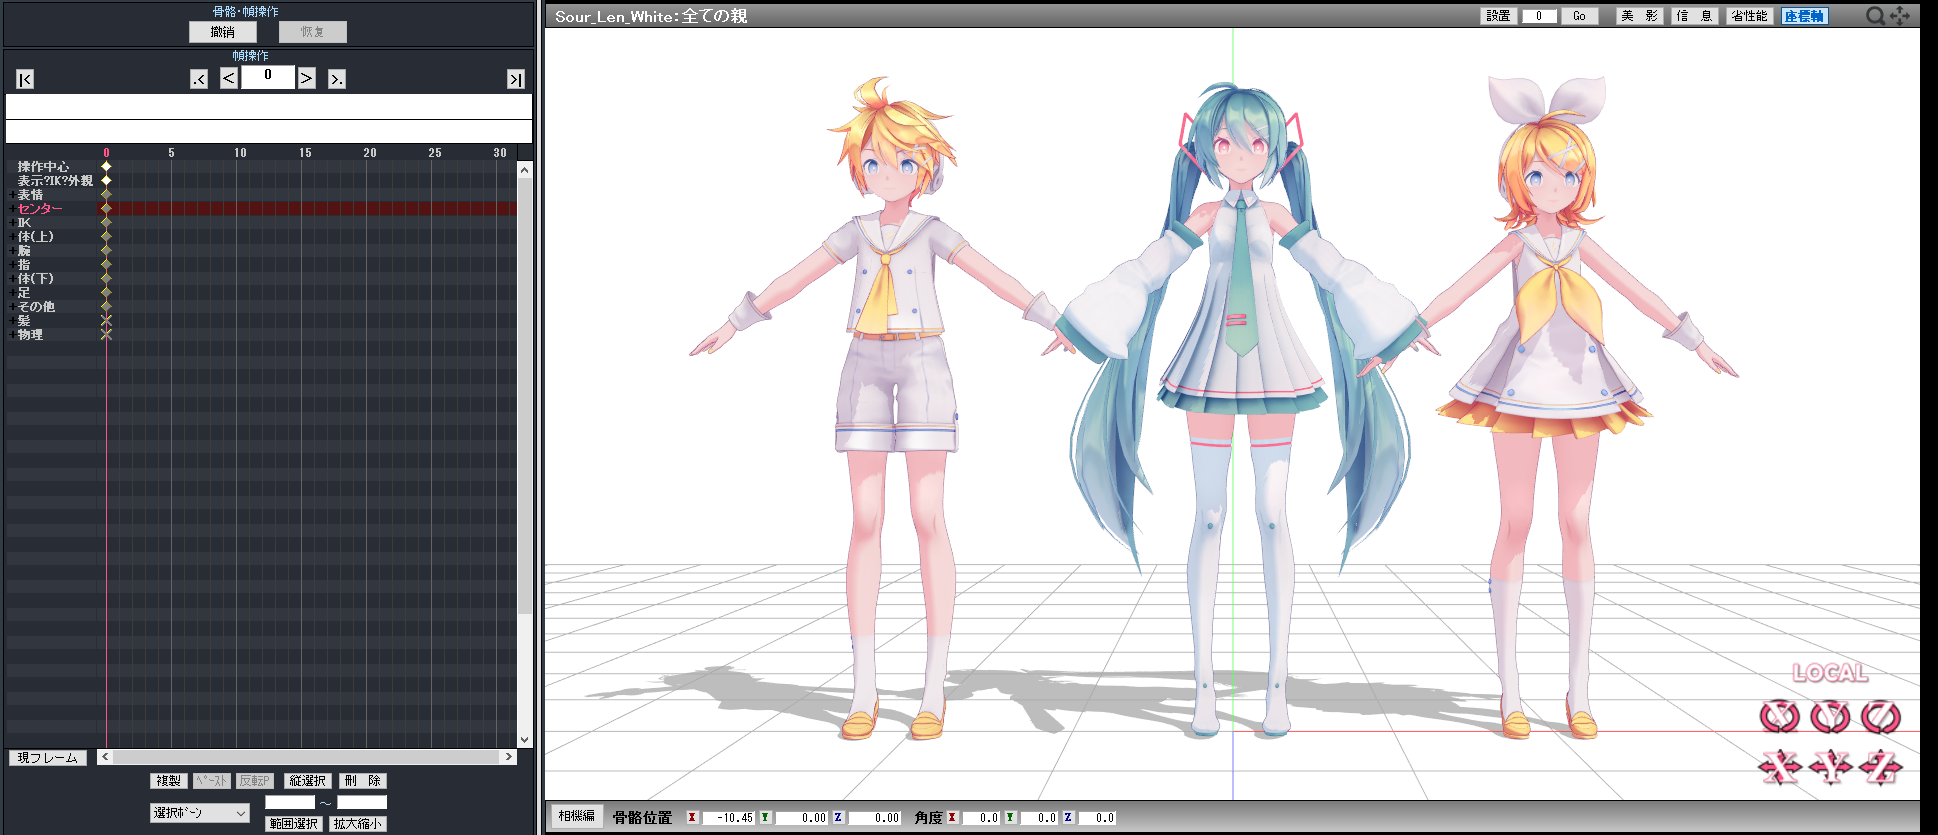The image size is (1938, 835).
Task: Click the LOCAL Z rotation gizmo
Action: point(1880,716)
